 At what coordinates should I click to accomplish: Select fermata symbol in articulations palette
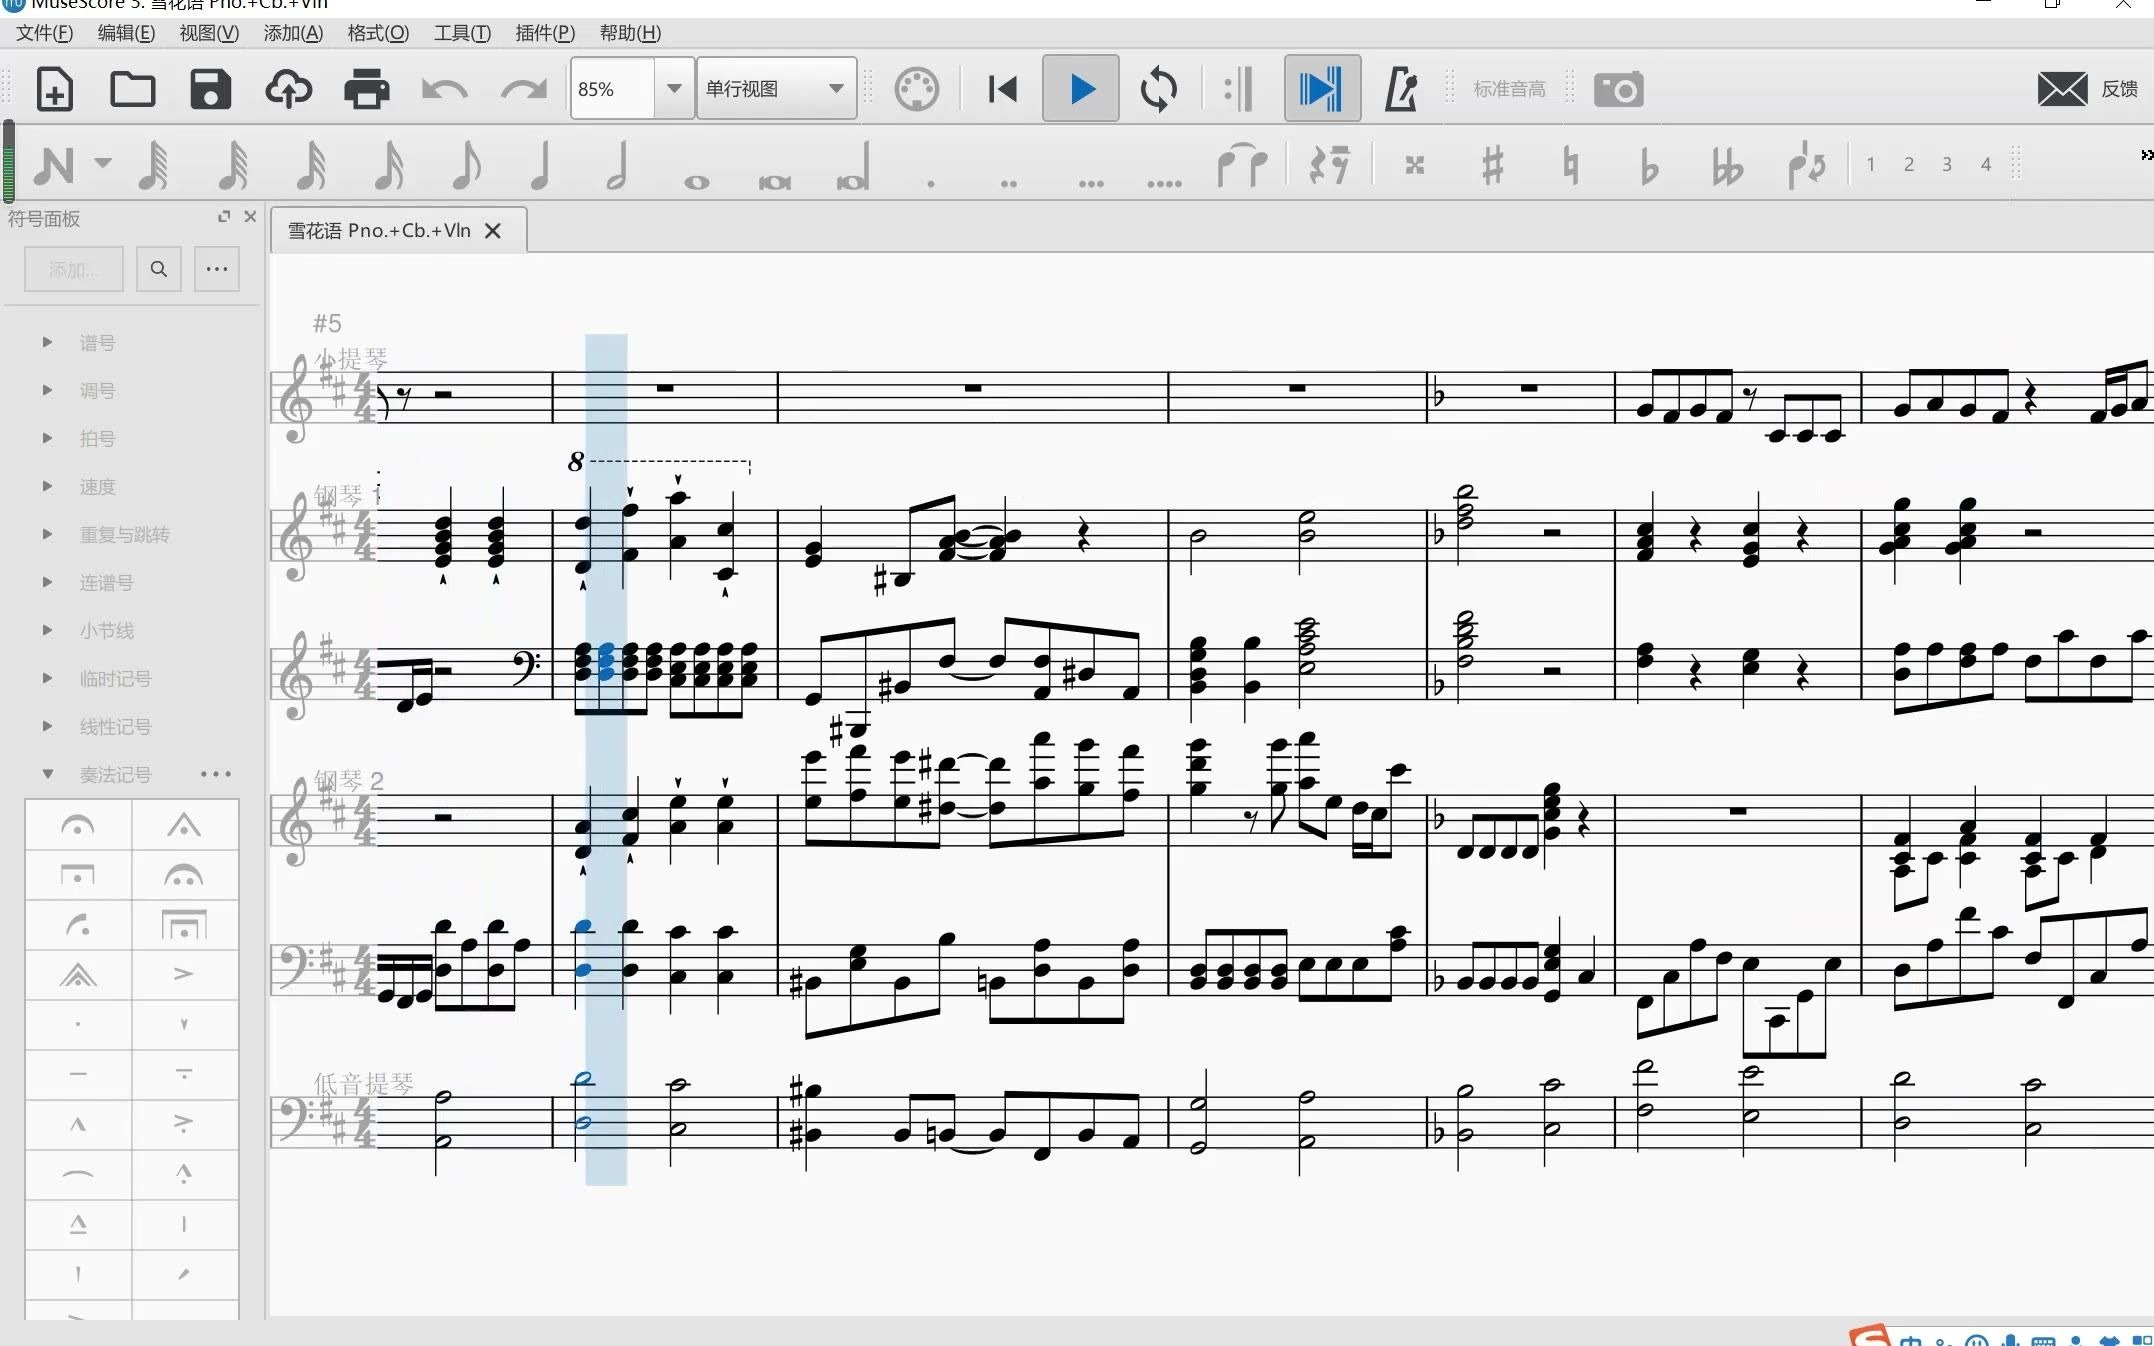[78, 825]
